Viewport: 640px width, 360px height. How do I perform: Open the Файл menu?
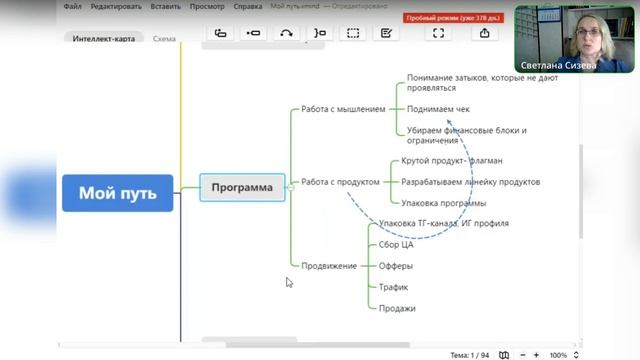tap(73, 6)
